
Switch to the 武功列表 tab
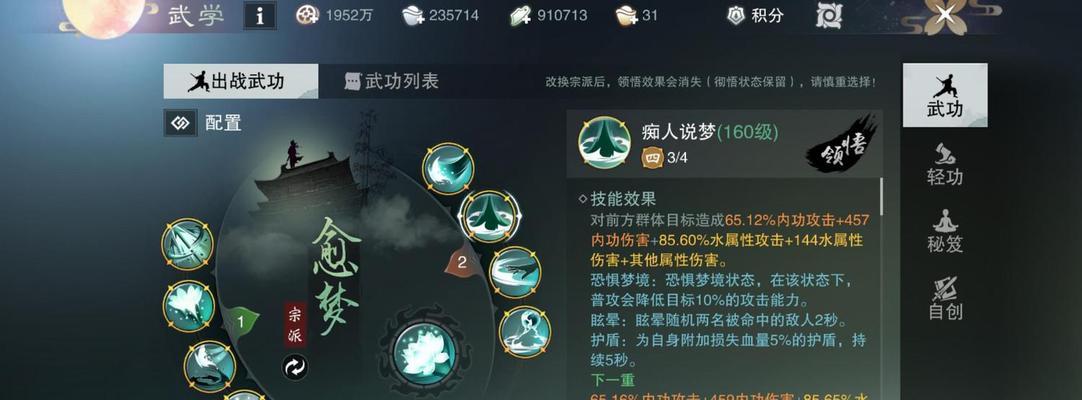[x=391, y=81]
